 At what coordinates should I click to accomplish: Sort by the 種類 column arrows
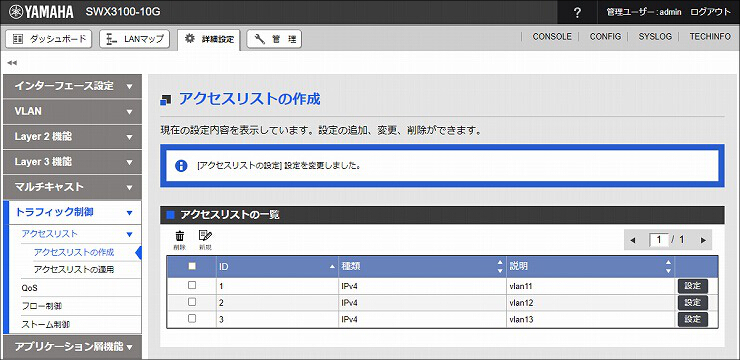[x=500, y=267]
